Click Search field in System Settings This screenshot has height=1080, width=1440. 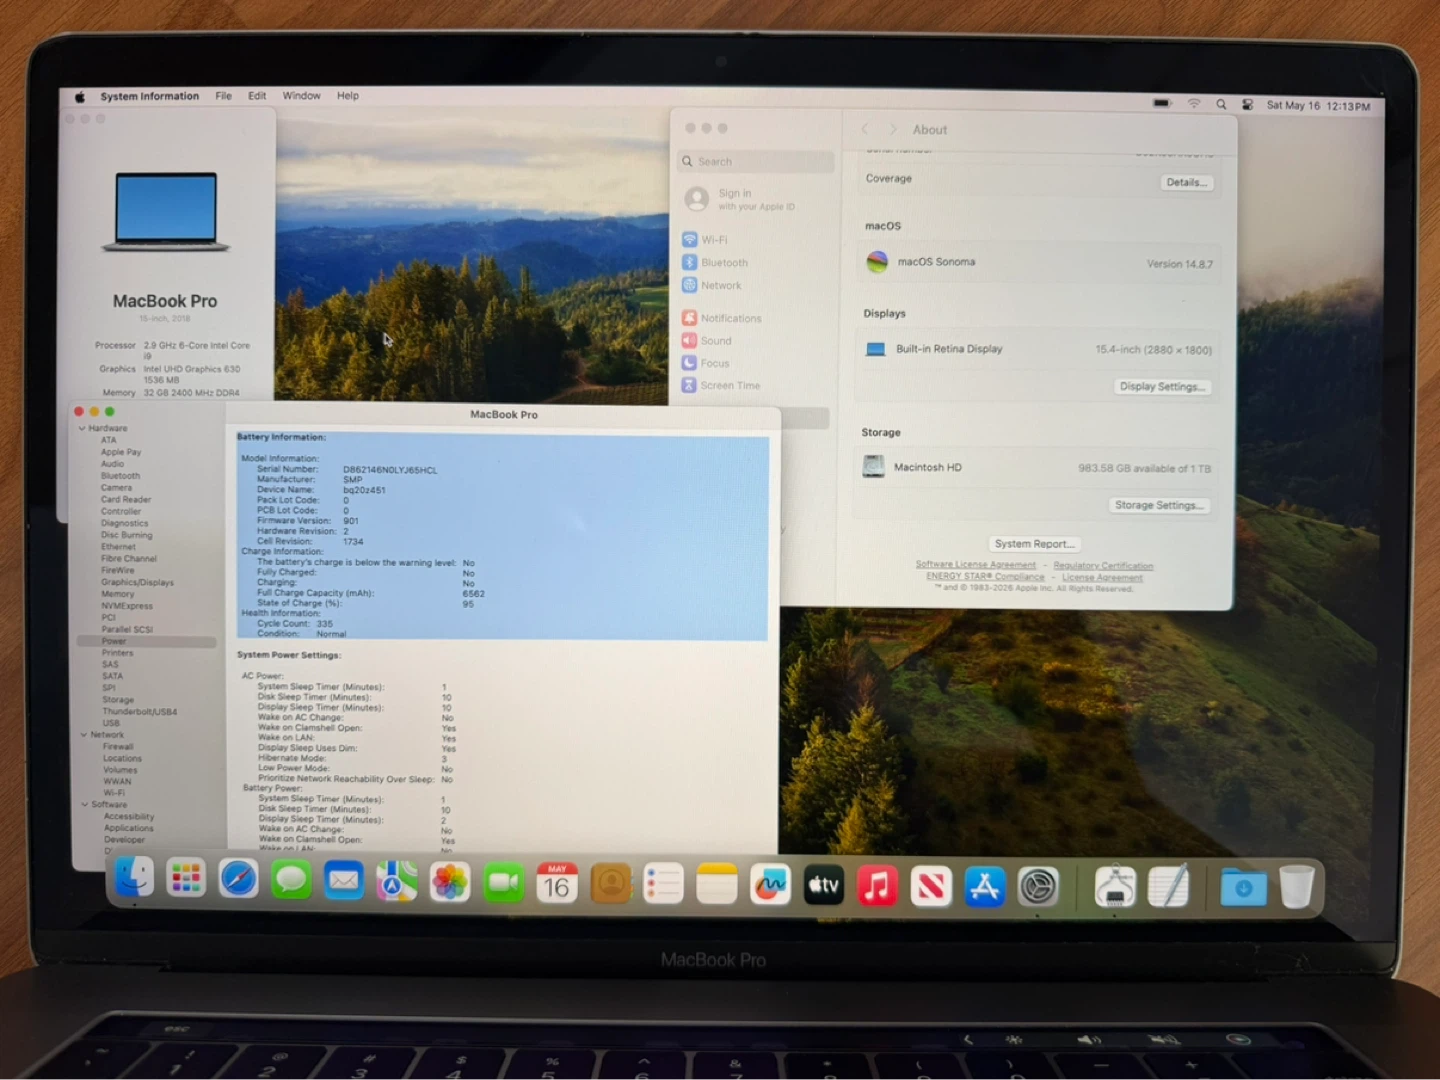click(757, 161)
